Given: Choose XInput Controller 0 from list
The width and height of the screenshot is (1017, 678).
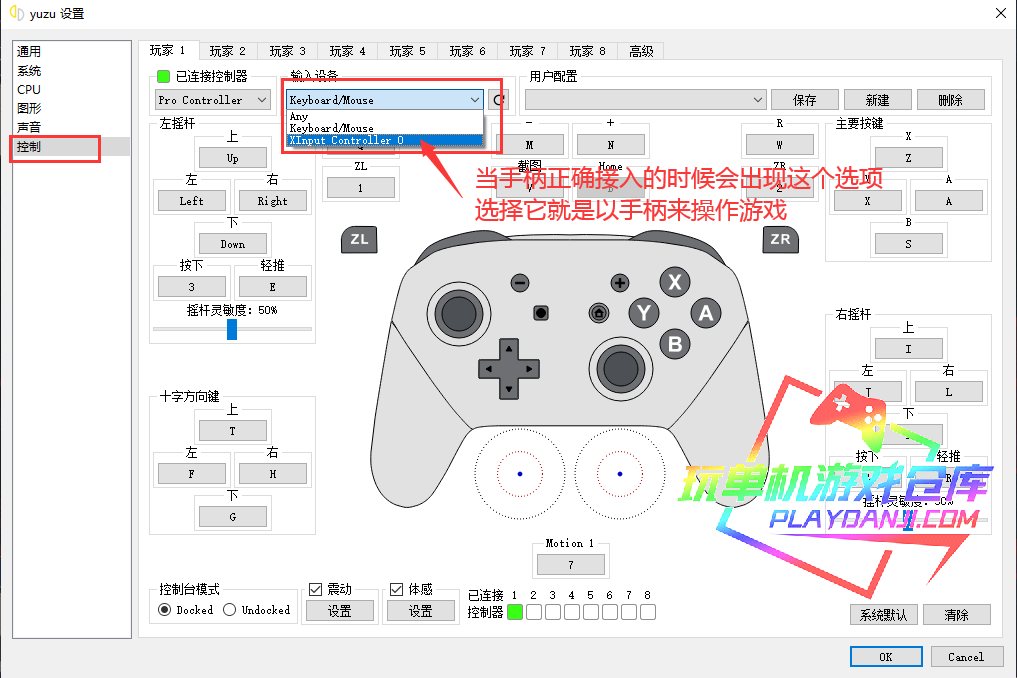Looking at the screenshot, I should (x=346, y=141).
